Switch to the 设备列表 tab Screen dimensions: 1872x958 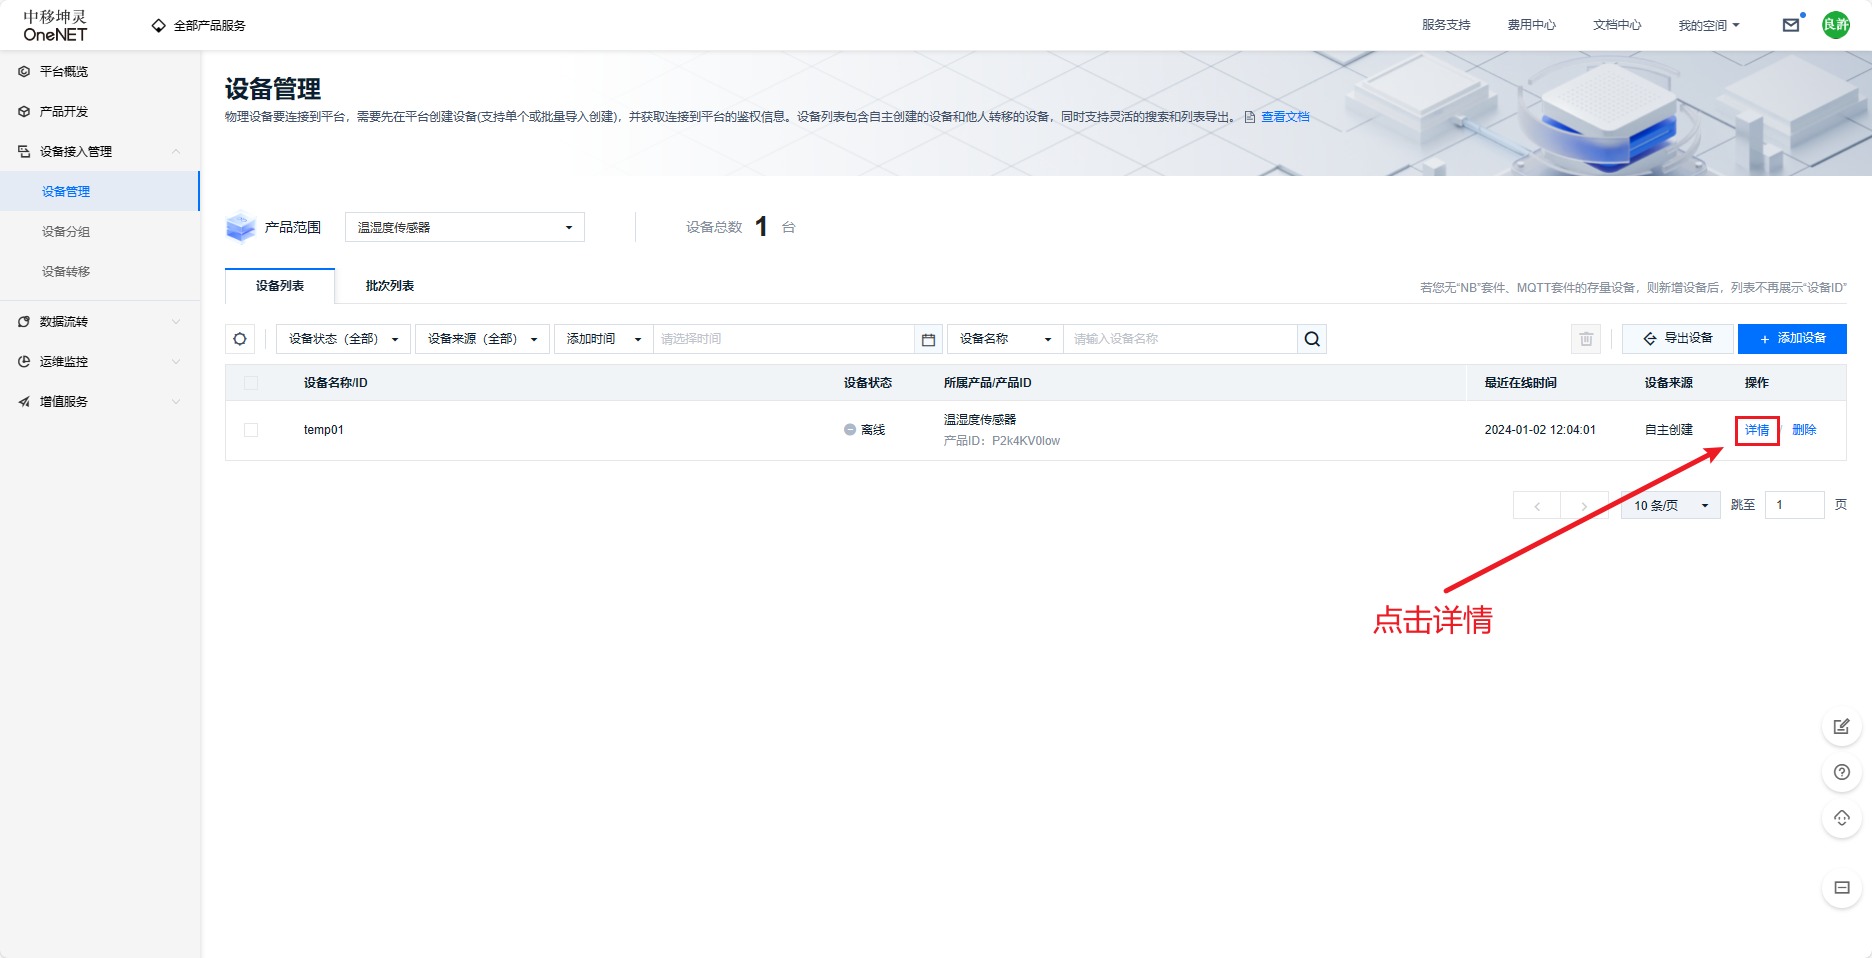(280, 286)
